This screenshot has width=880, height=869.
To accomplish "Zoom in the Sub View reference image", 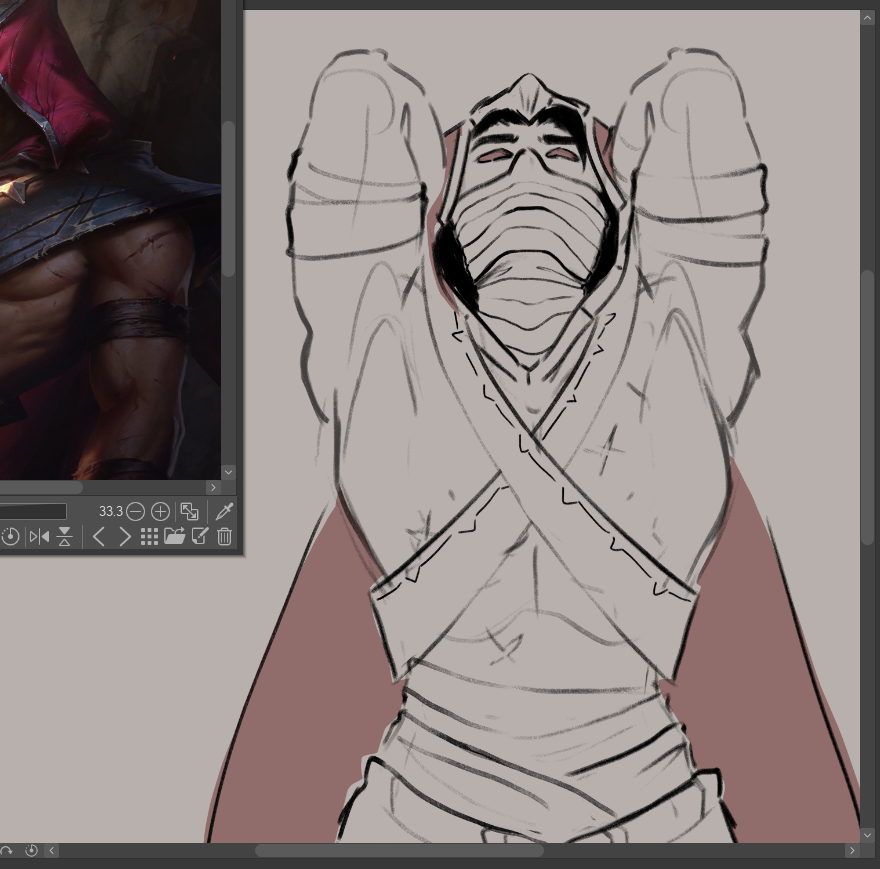I will (161, 511).
